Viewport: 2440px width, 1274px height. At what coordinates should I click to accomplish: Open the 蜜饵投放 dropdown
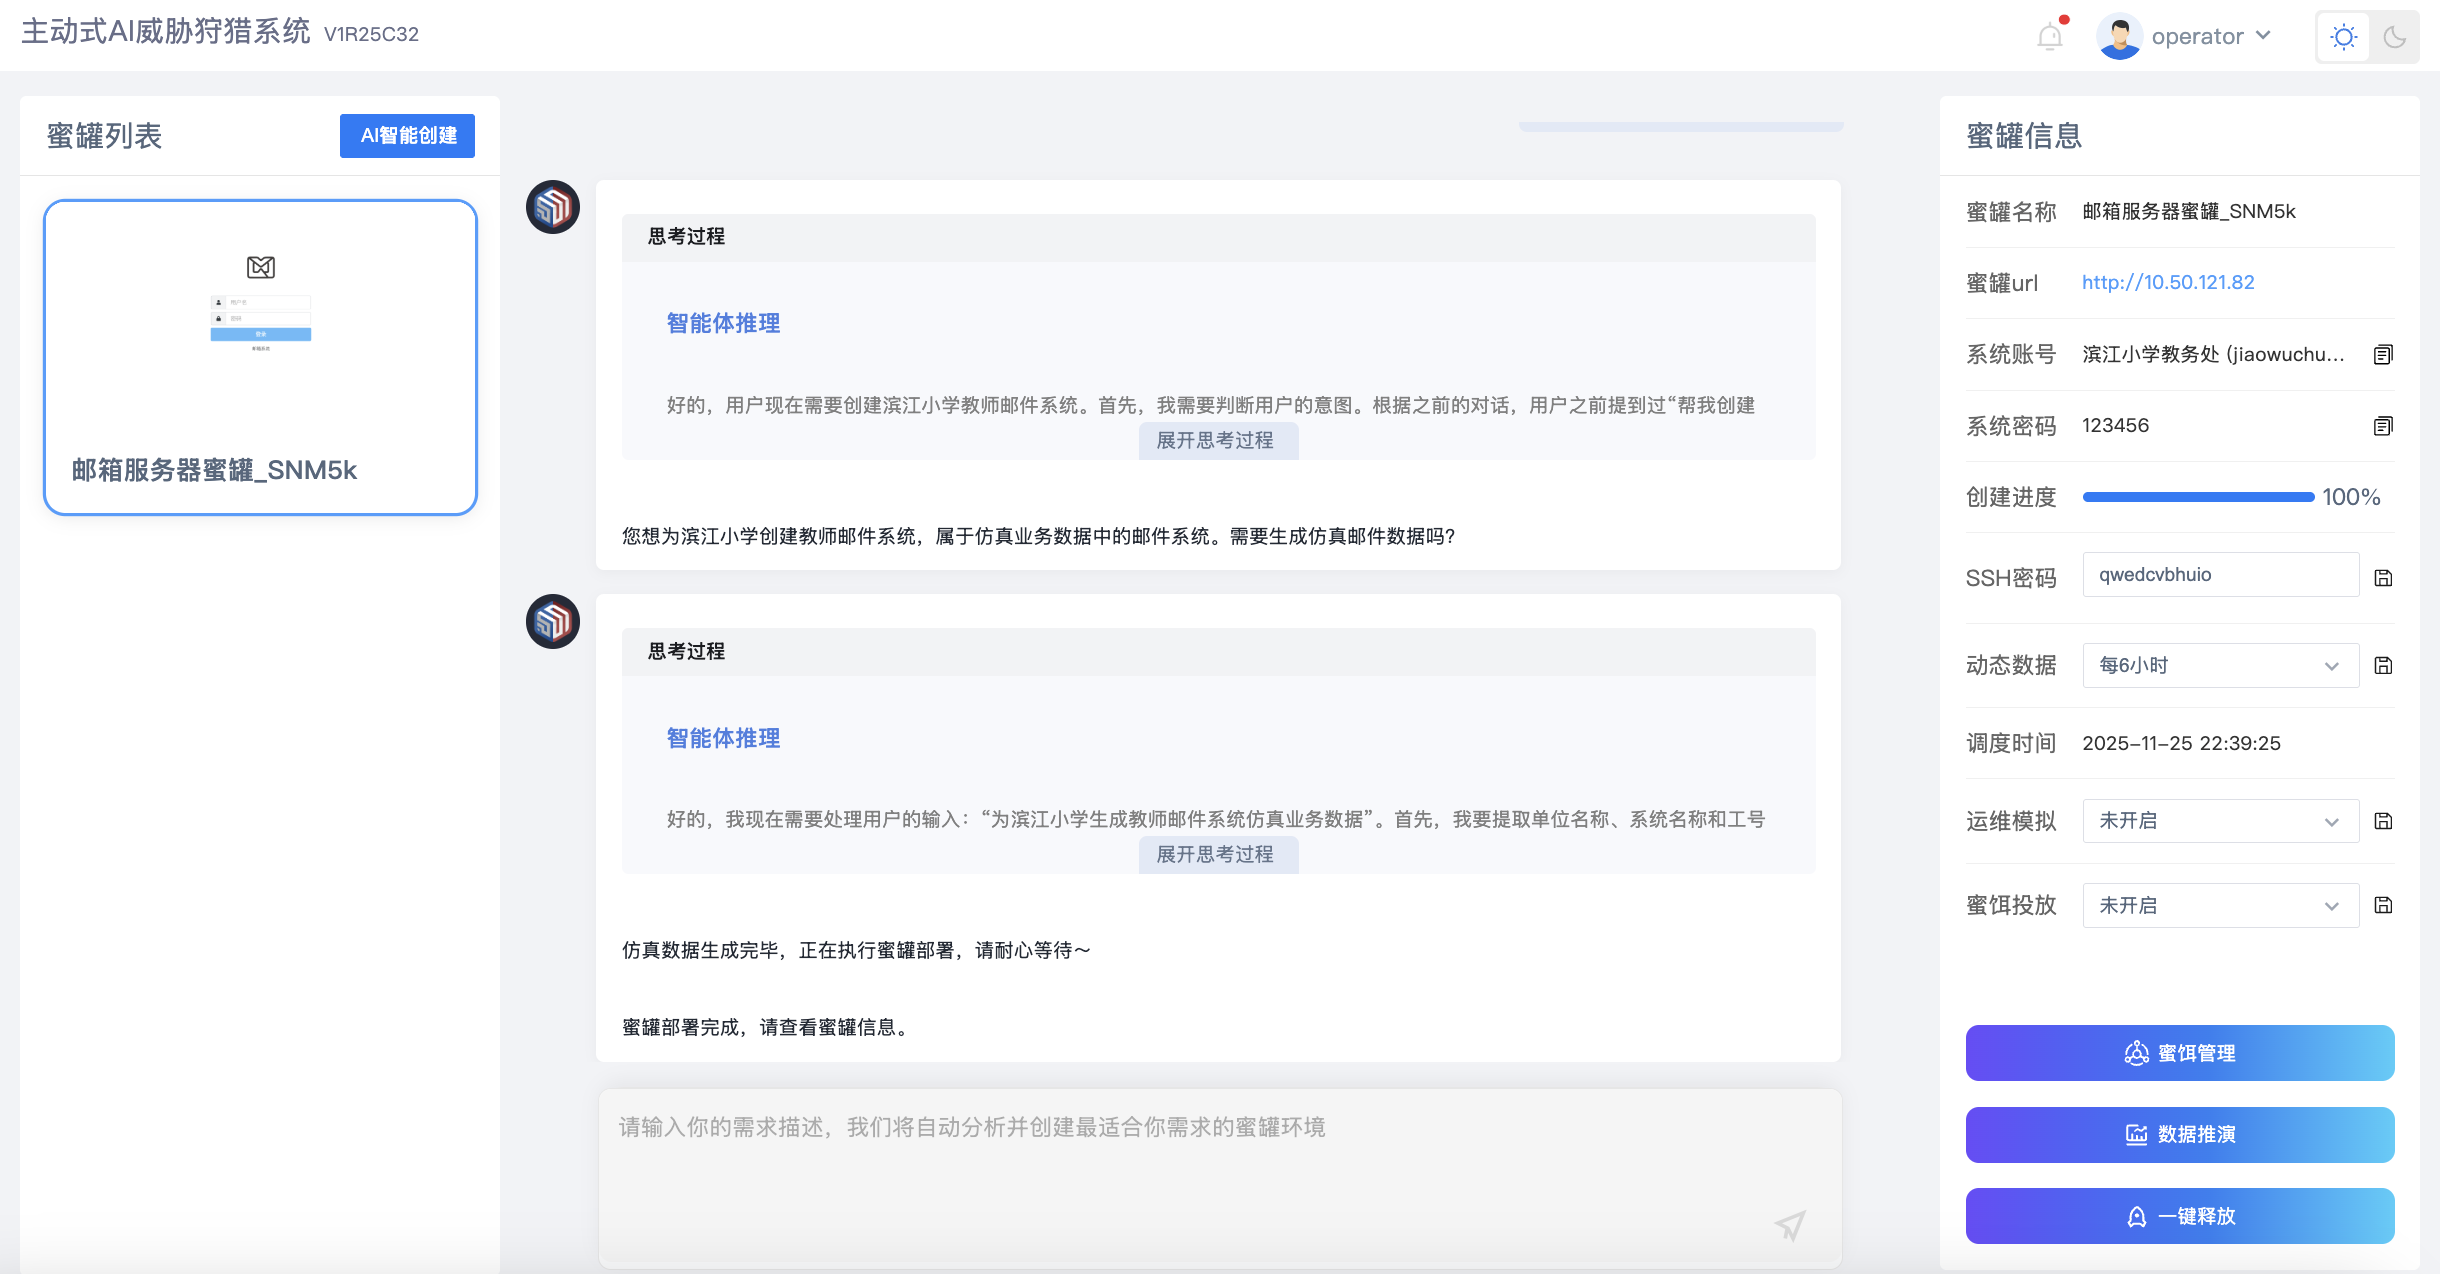(x=2220, y=906)
